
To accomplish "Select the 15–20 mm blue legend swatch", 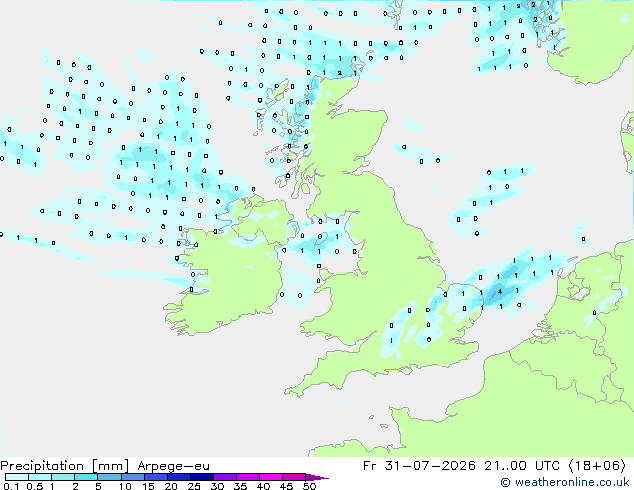I will click(x=156, y=477).
